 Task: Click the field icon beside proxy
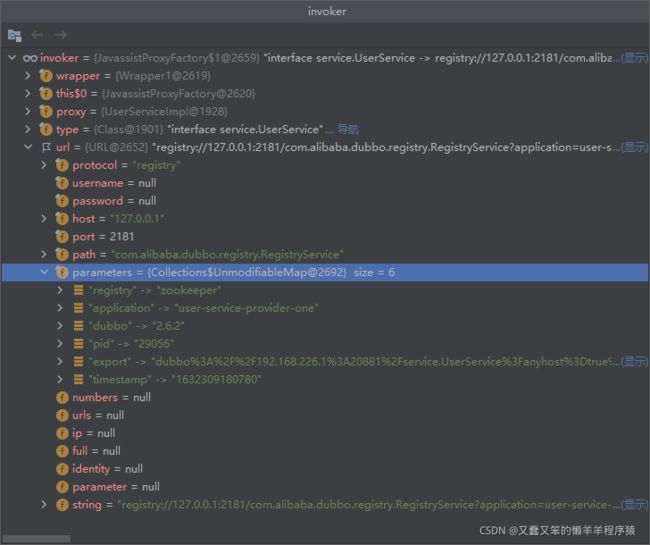point(46,111)
